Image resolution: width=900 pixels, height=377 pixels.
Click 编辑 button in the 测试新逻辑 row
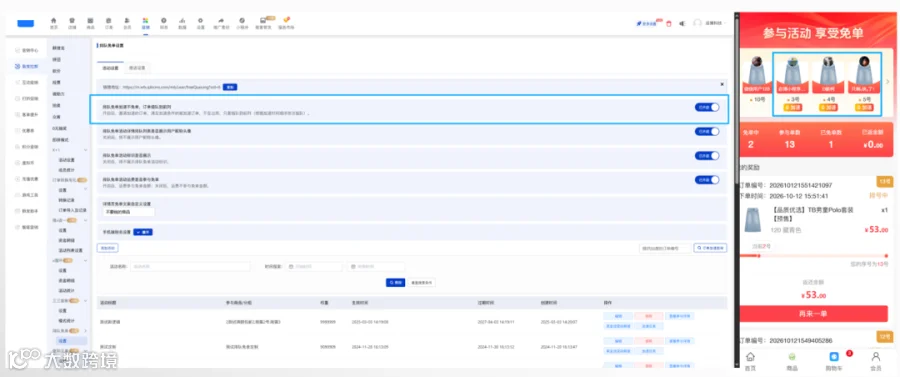coord(618,316)
